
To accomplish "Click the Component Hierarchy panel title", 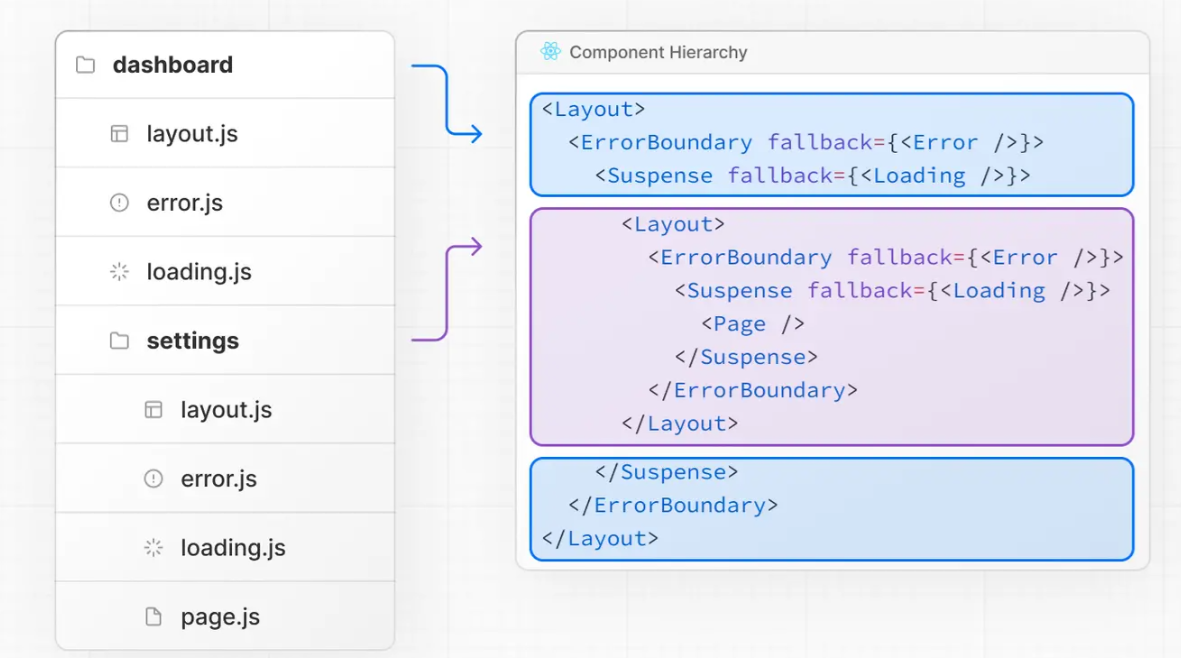I will (x=658, y=52).
